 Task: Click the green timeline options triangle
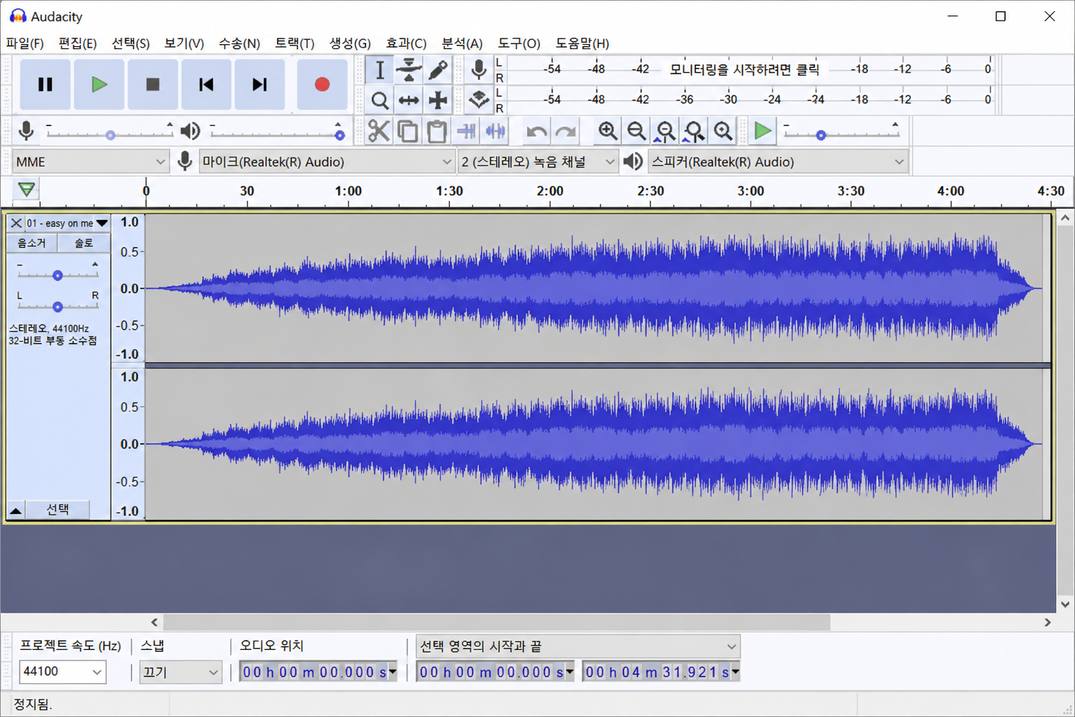click(26, 190)
